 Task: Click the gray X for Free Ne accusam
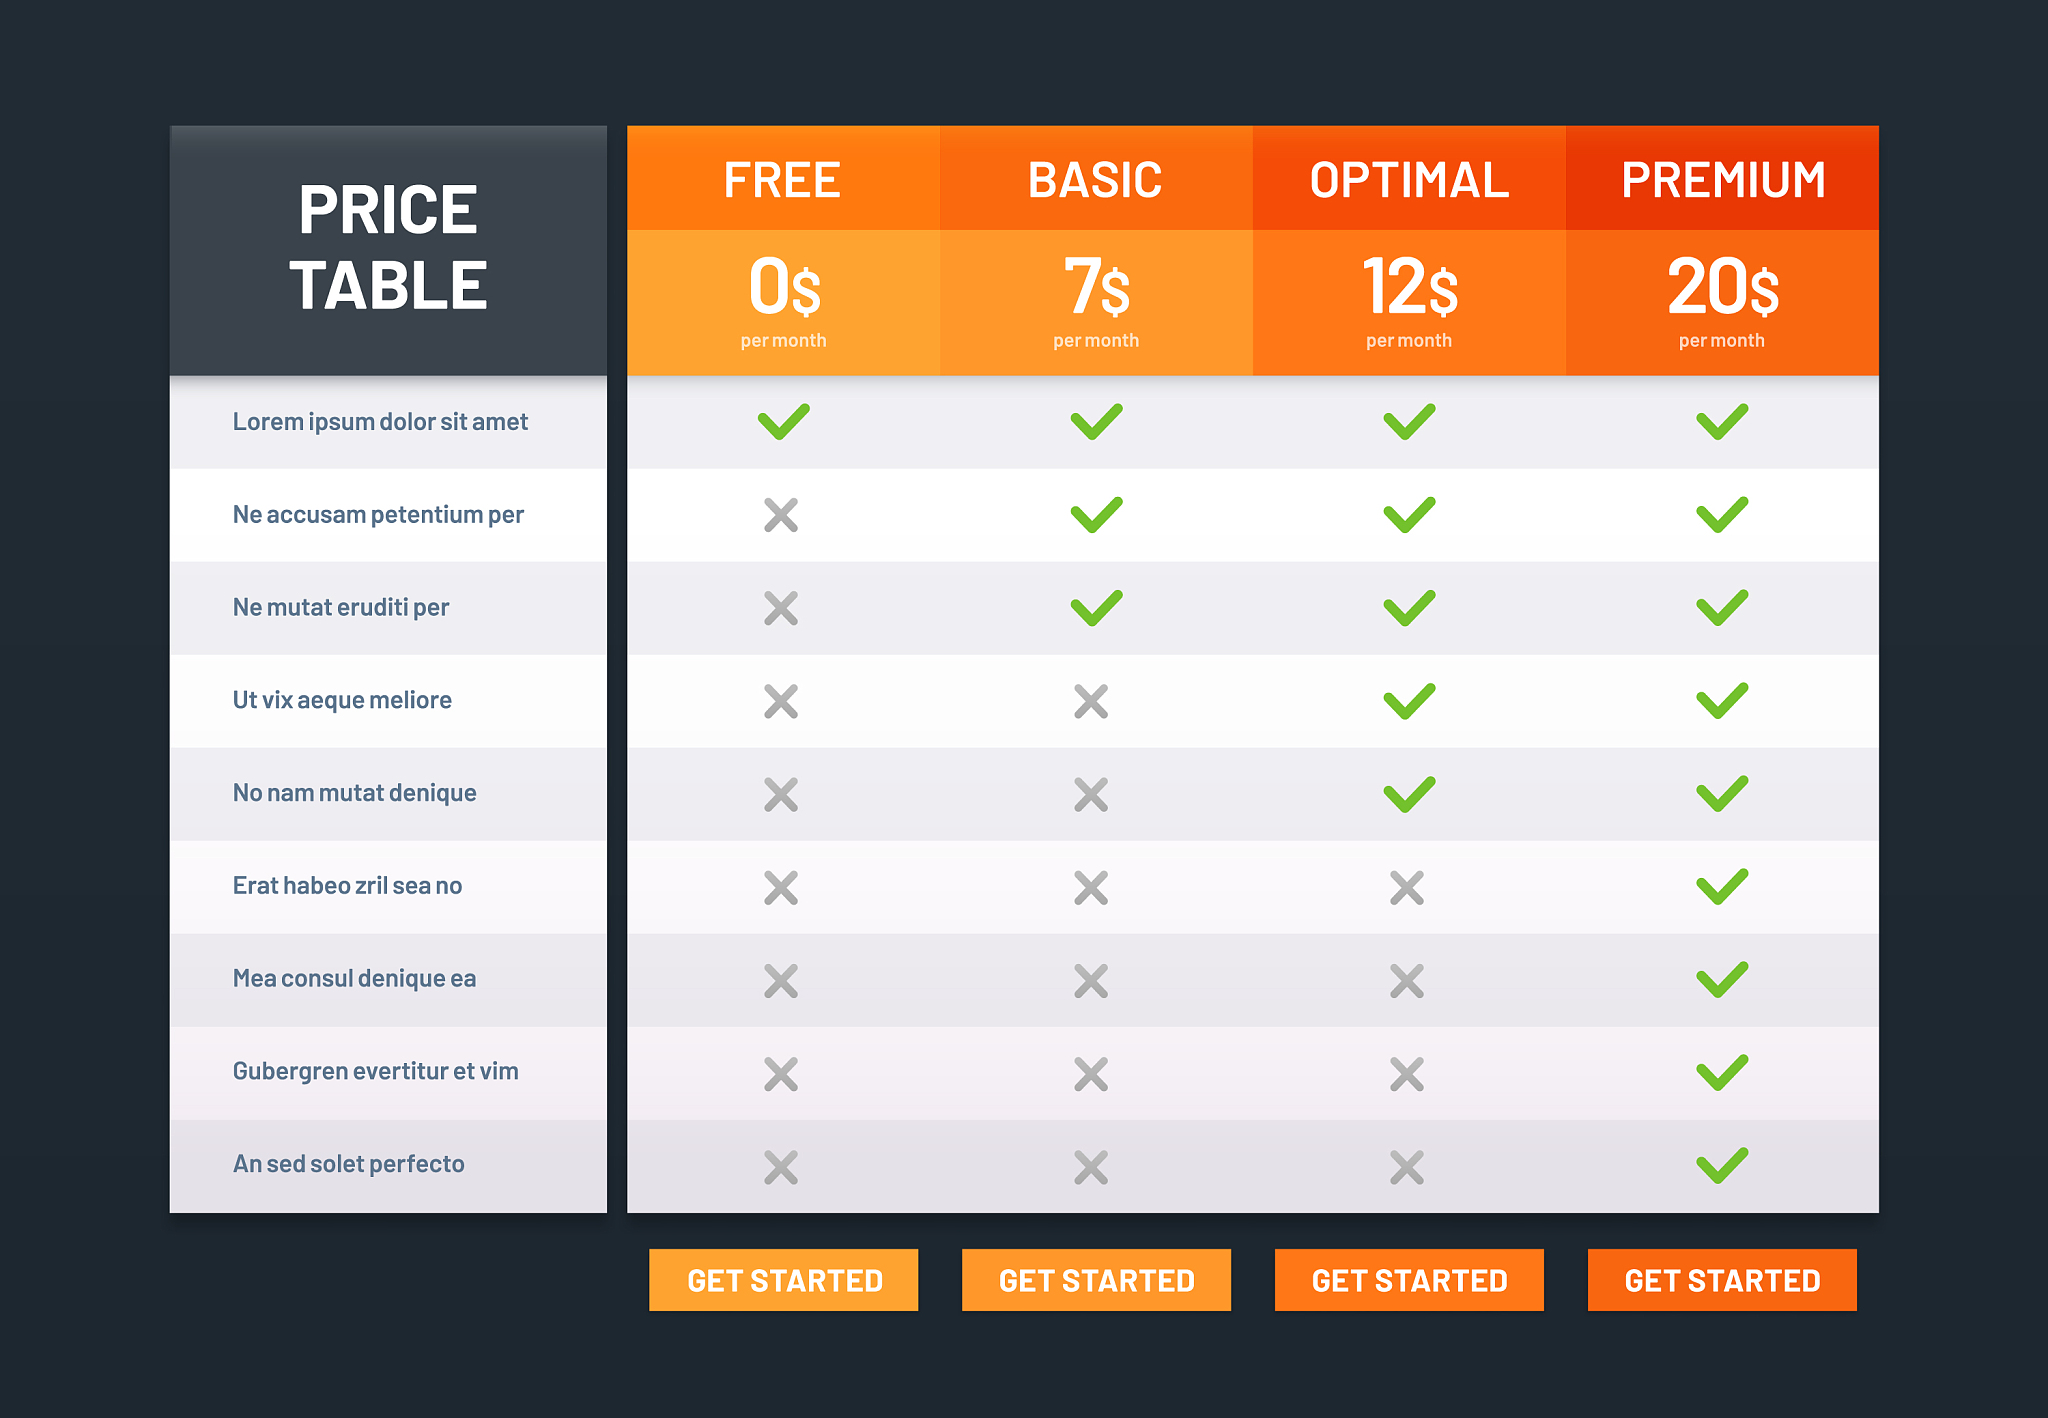(781, 516)
